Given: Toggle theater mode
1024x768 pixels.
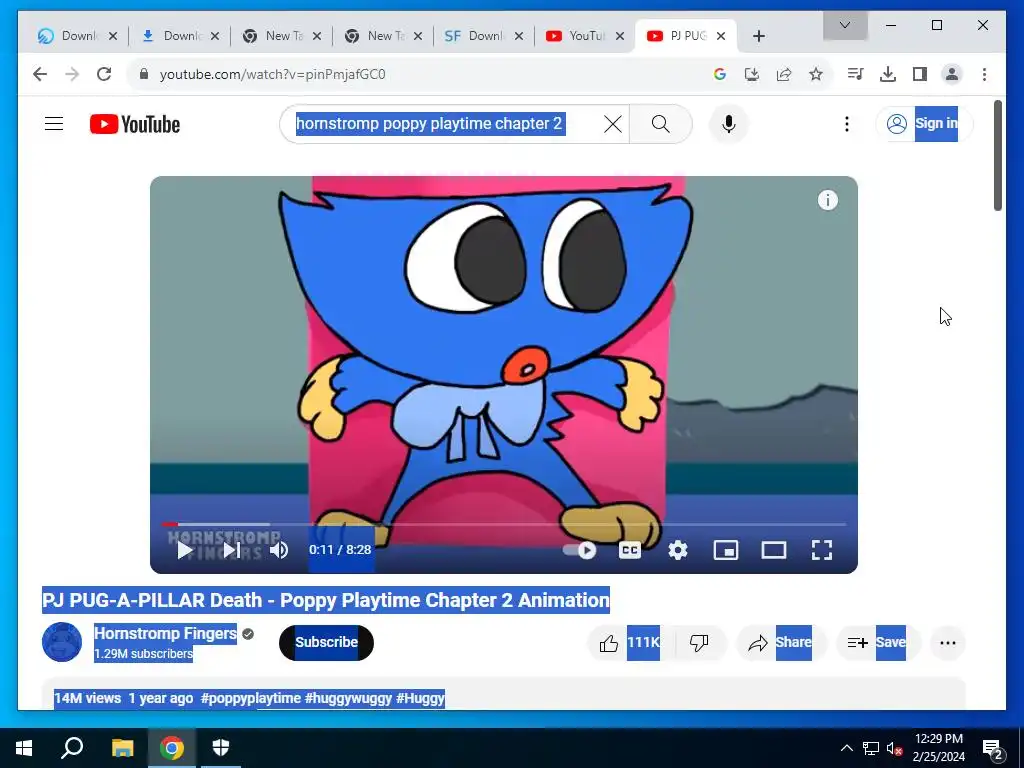Looking at the screenshot, I should (774, 551).
